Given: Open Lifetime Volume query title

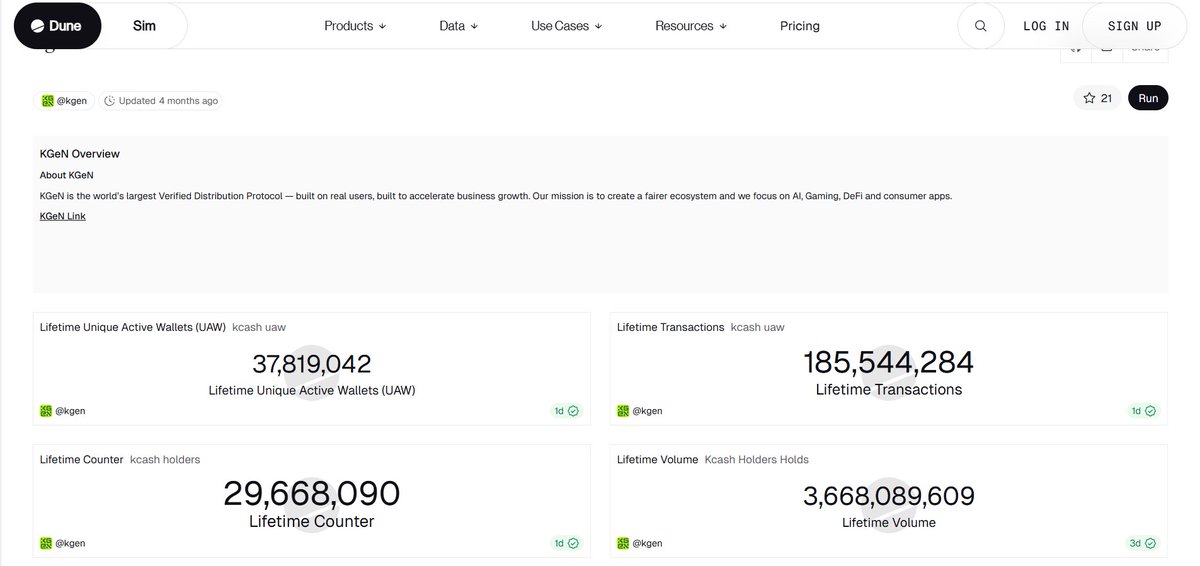Looking at the screenshot, I should click(658, 460).
